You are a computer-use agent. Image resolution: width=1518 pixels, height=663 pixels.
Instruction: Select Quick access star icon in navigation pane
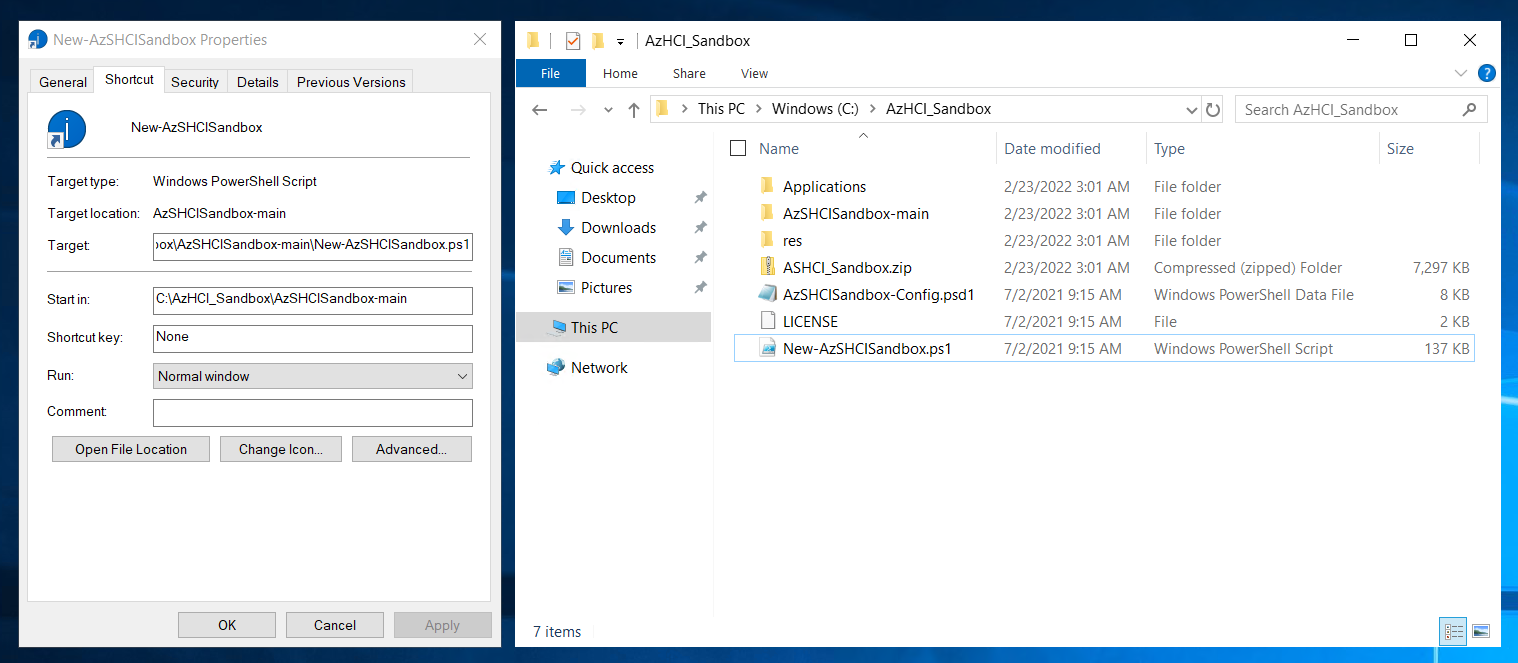click(557, 167)
